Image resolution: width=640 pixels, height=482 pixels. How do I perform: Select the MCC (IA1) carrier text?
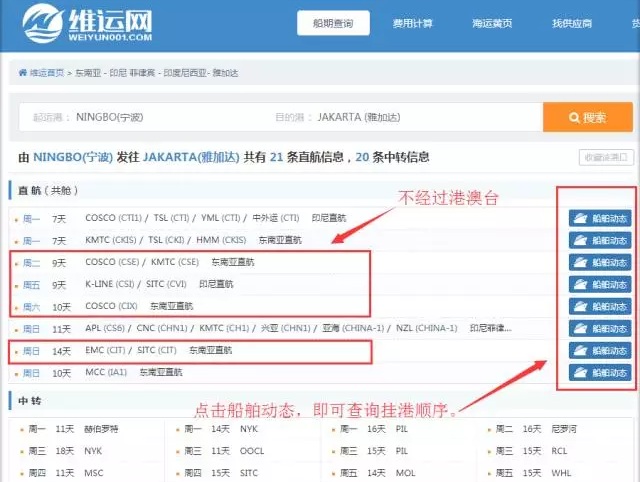click(x=106, y=372)
